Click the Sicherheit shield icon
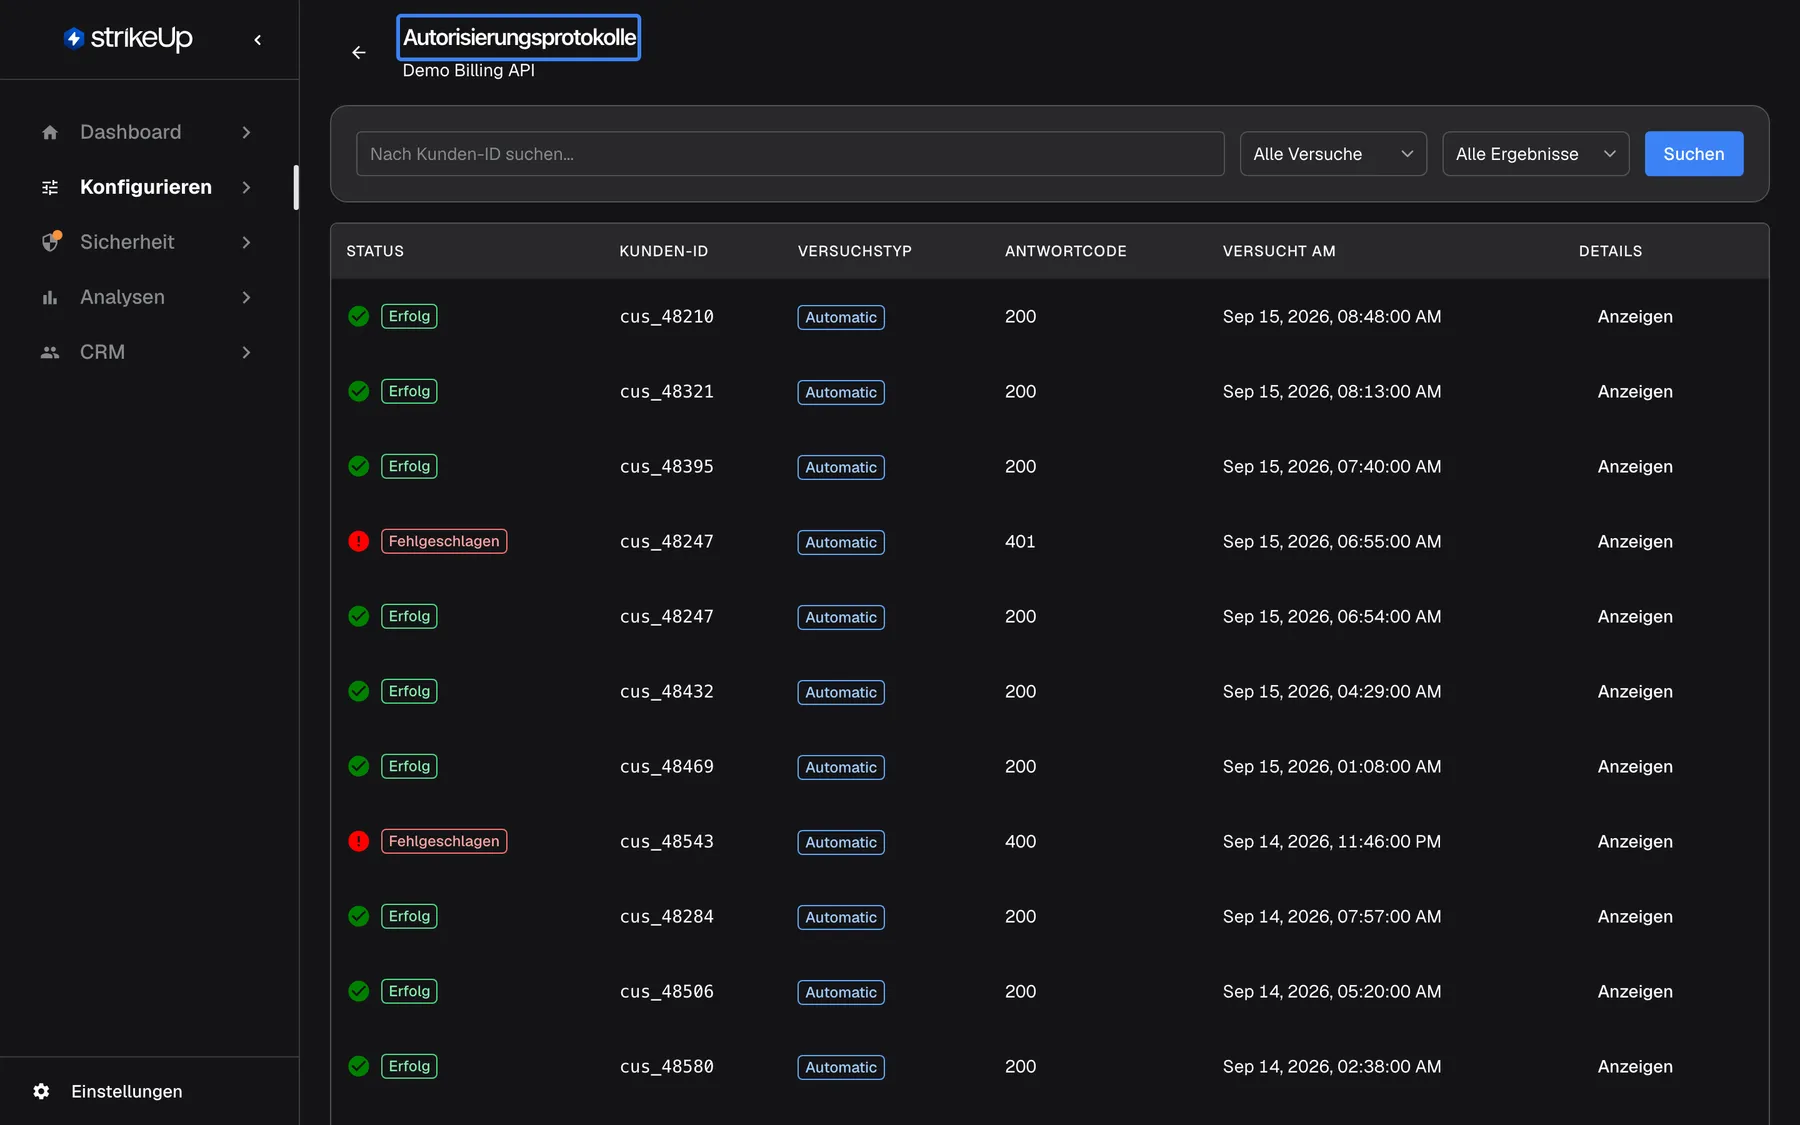Viewport: 1800px width, 1125px height. 51,242
